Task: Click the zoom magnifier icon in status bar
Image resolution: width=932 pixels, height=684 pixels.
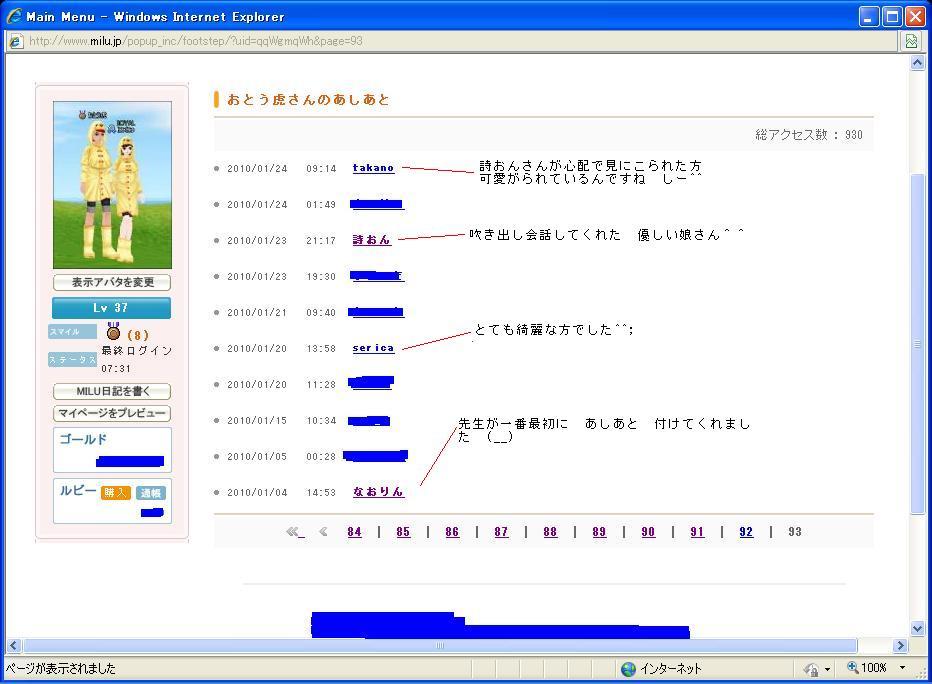Action: [x=853, y=668]
